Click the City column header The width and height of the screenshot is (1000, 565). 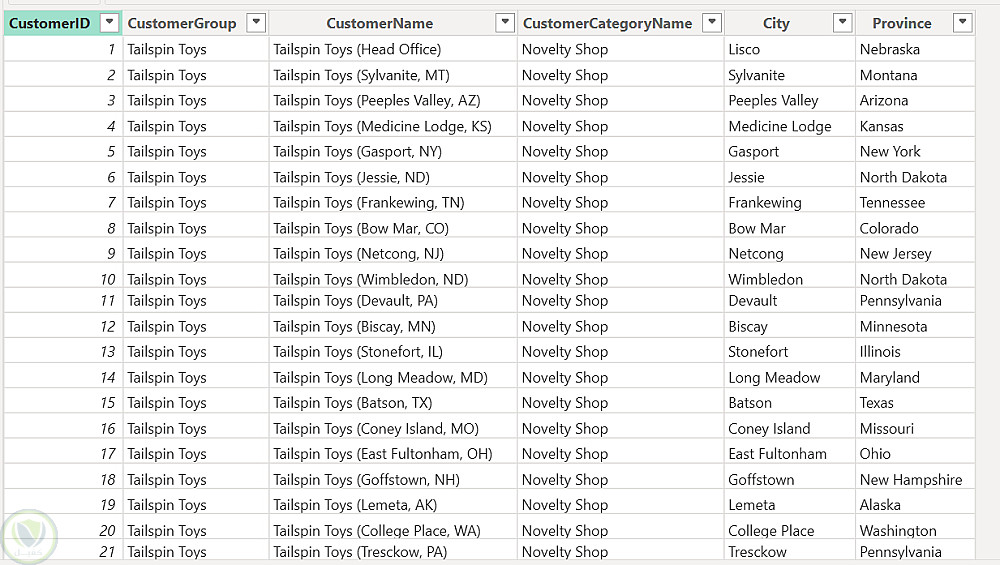775,23
